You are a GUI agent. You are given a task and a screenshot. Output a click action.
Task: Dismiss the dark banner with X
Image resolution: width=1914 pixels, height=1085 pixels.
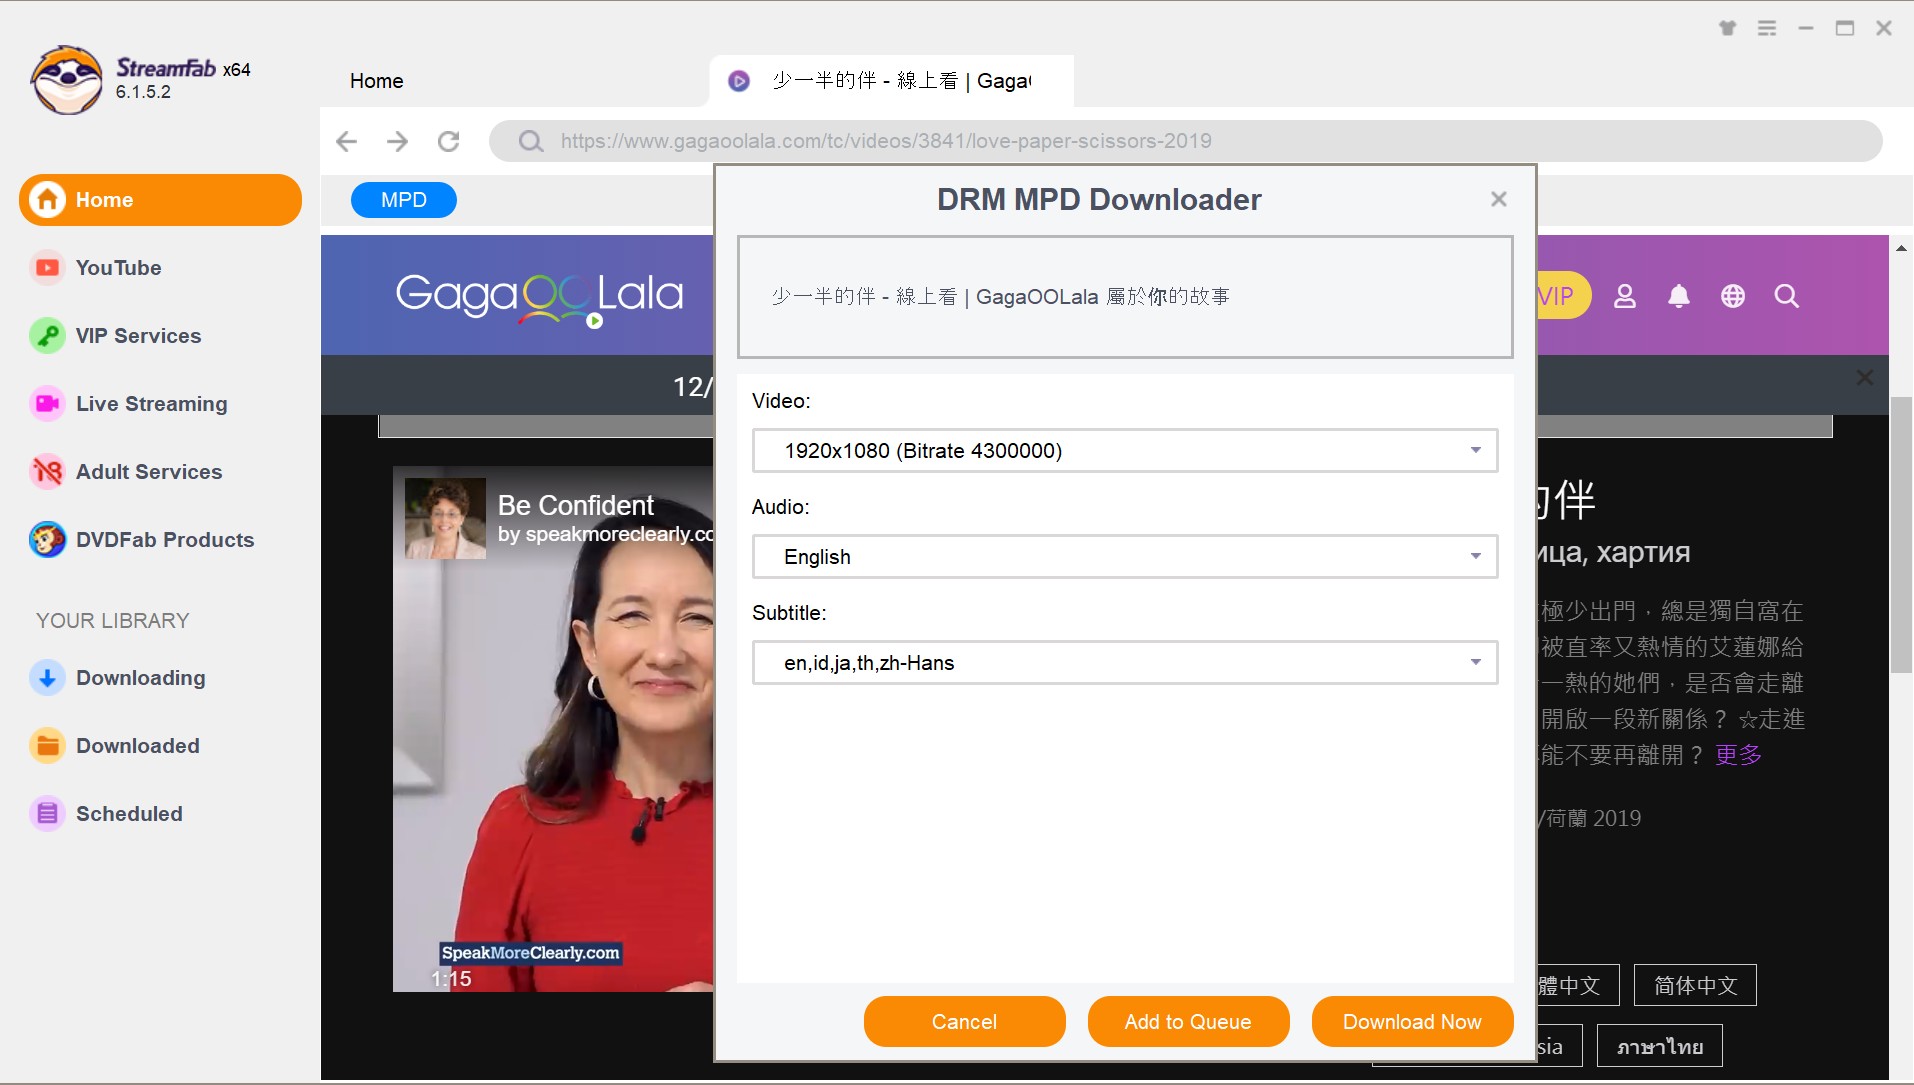1865,378
